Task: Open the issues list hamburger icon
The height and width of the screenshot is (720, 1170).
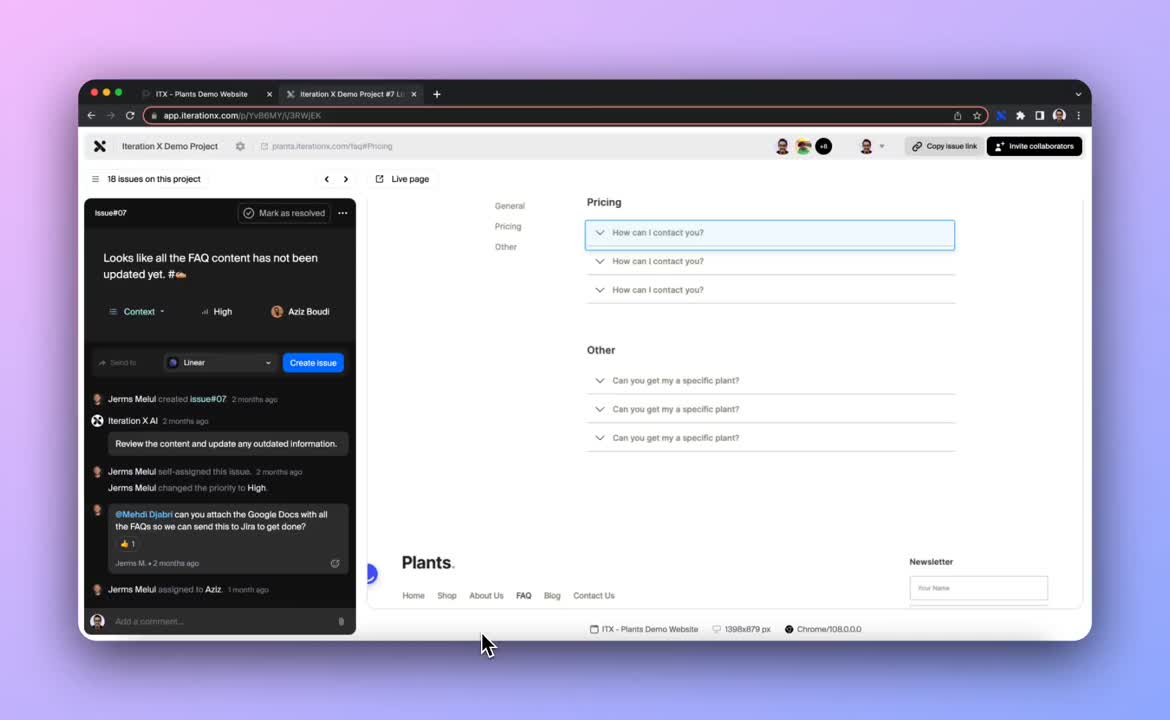Action: (x=96, y=179)
